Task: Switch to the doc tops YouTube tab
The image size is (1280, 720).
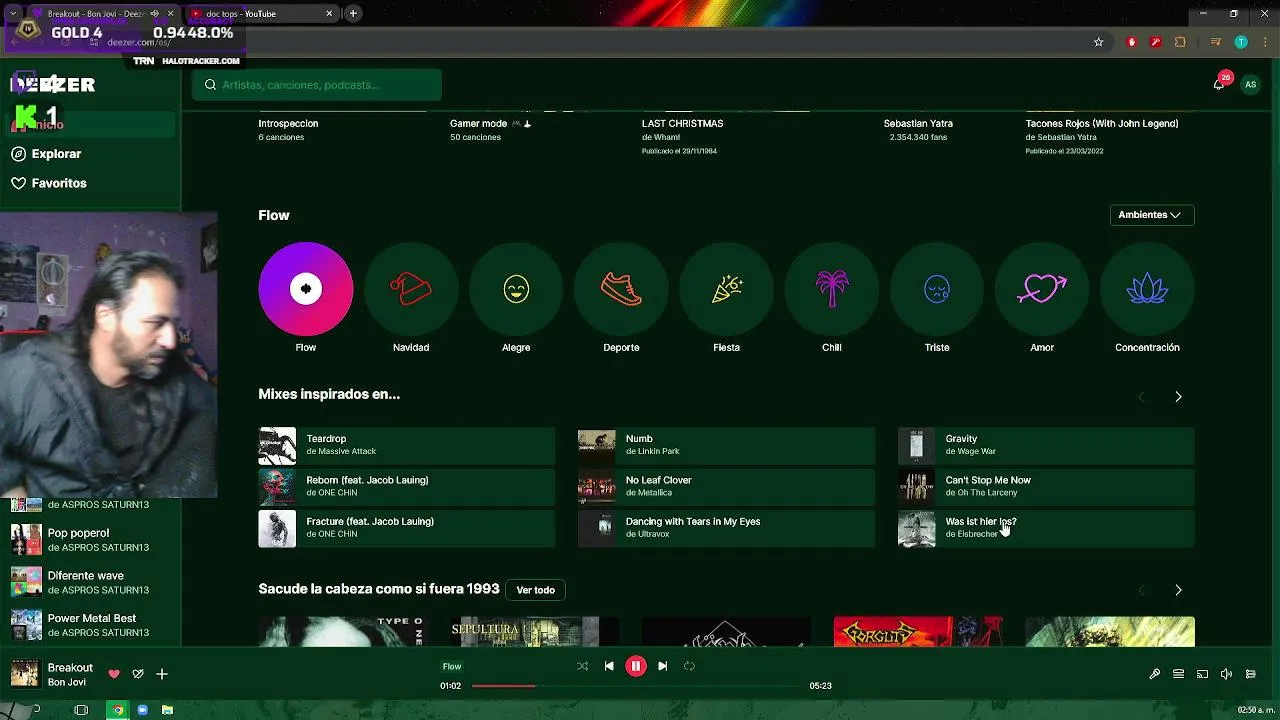Action: (x=260, y=14)
